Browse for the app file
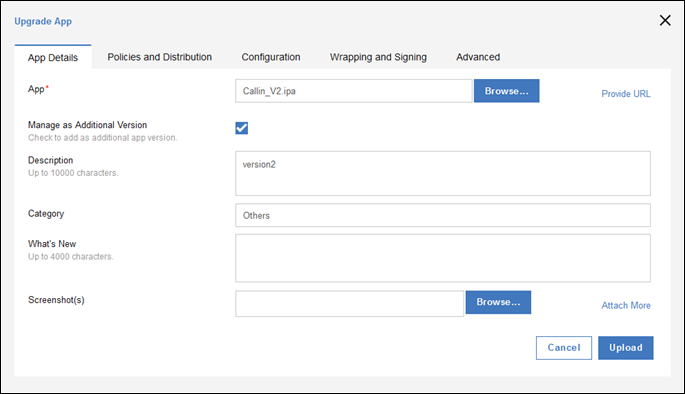The height and width of the screenshot is (394, 685). point(506,91)
